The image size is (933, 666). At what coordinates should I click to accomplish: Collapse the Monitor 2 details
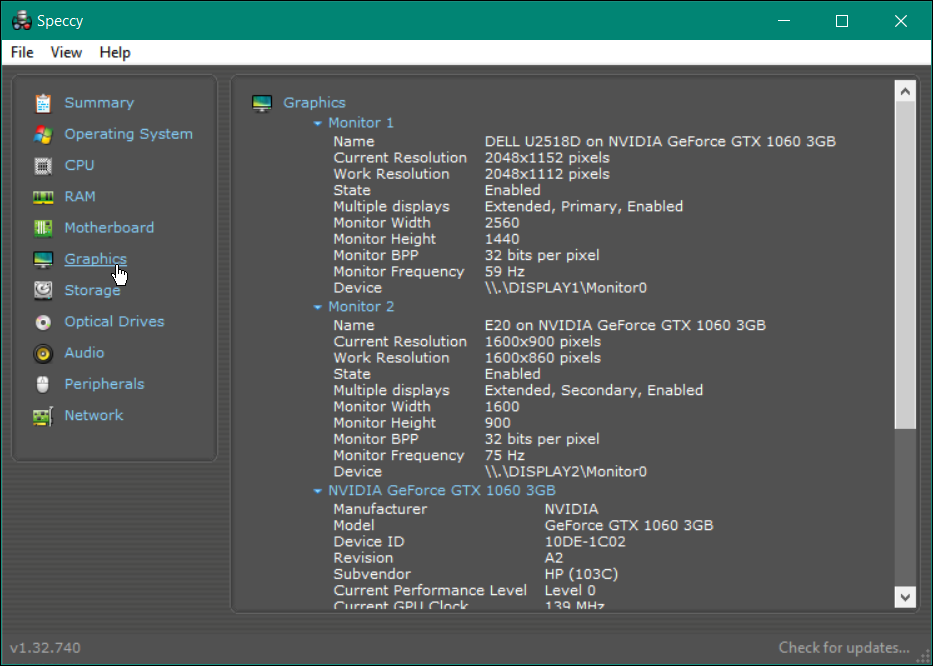pos(317,306)
